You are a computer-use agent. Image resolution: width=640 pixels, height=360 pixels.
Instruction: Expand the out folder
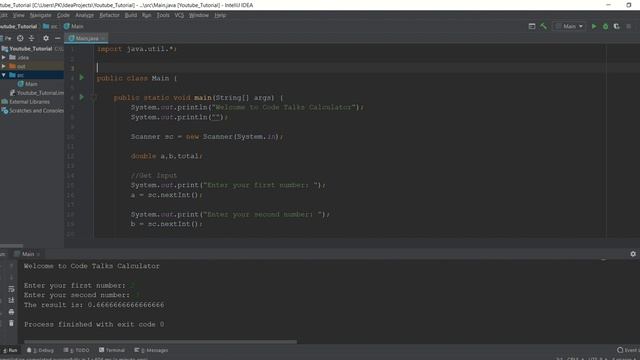click(x=4, y=66)
